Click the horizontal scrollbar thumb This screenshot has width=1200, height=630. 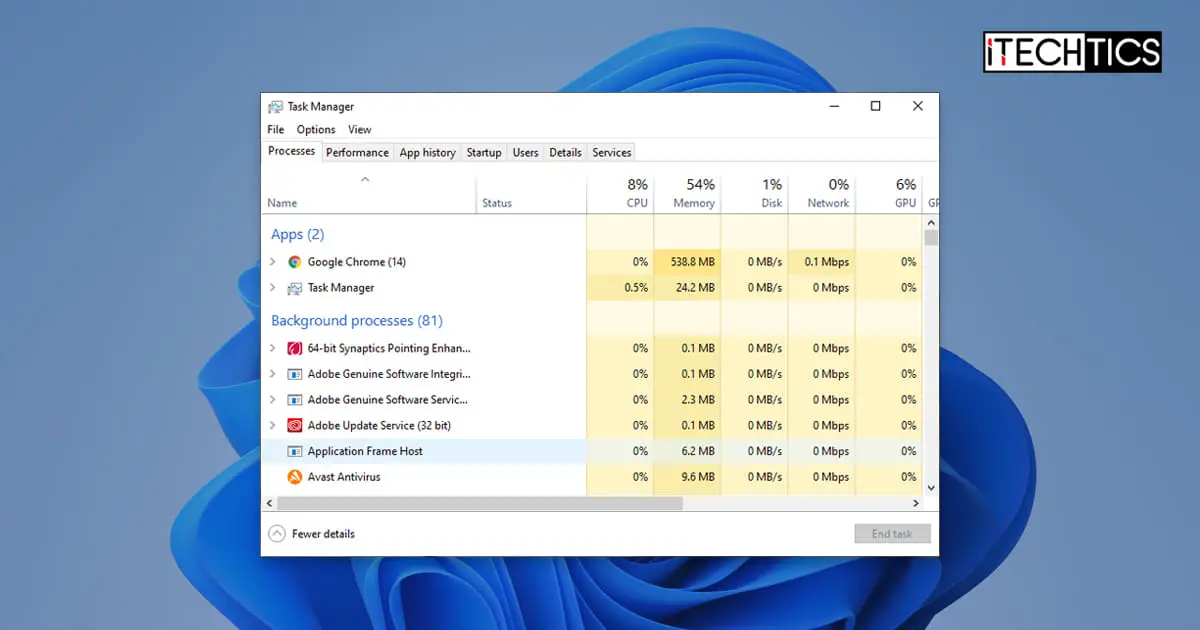click(480, 504)
